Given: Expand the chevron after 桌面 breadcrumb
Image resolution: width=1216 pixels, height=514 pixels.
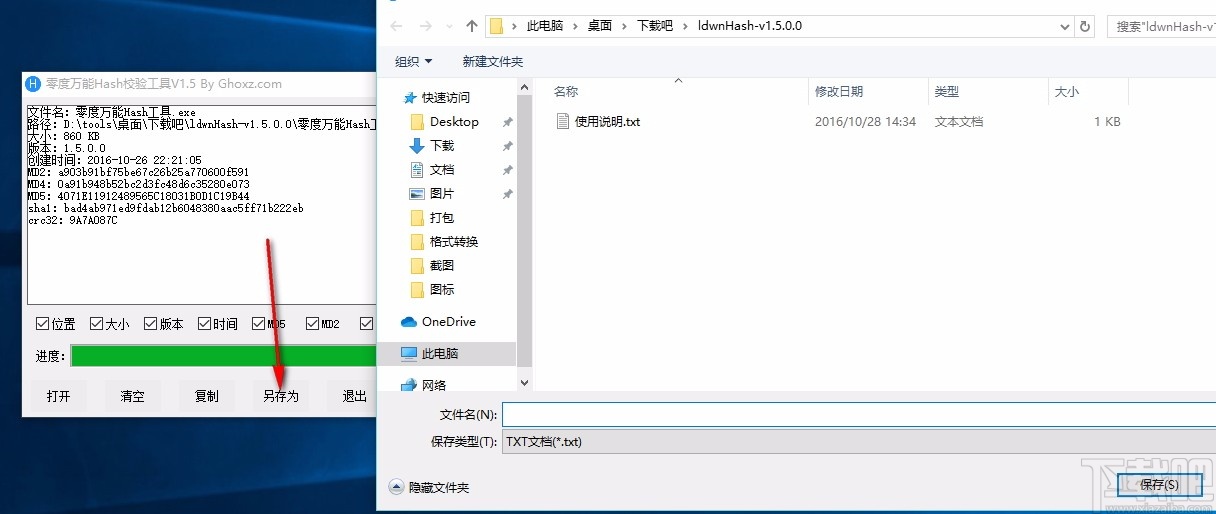Looking at the screenshot, I should (x=627, y=26).
